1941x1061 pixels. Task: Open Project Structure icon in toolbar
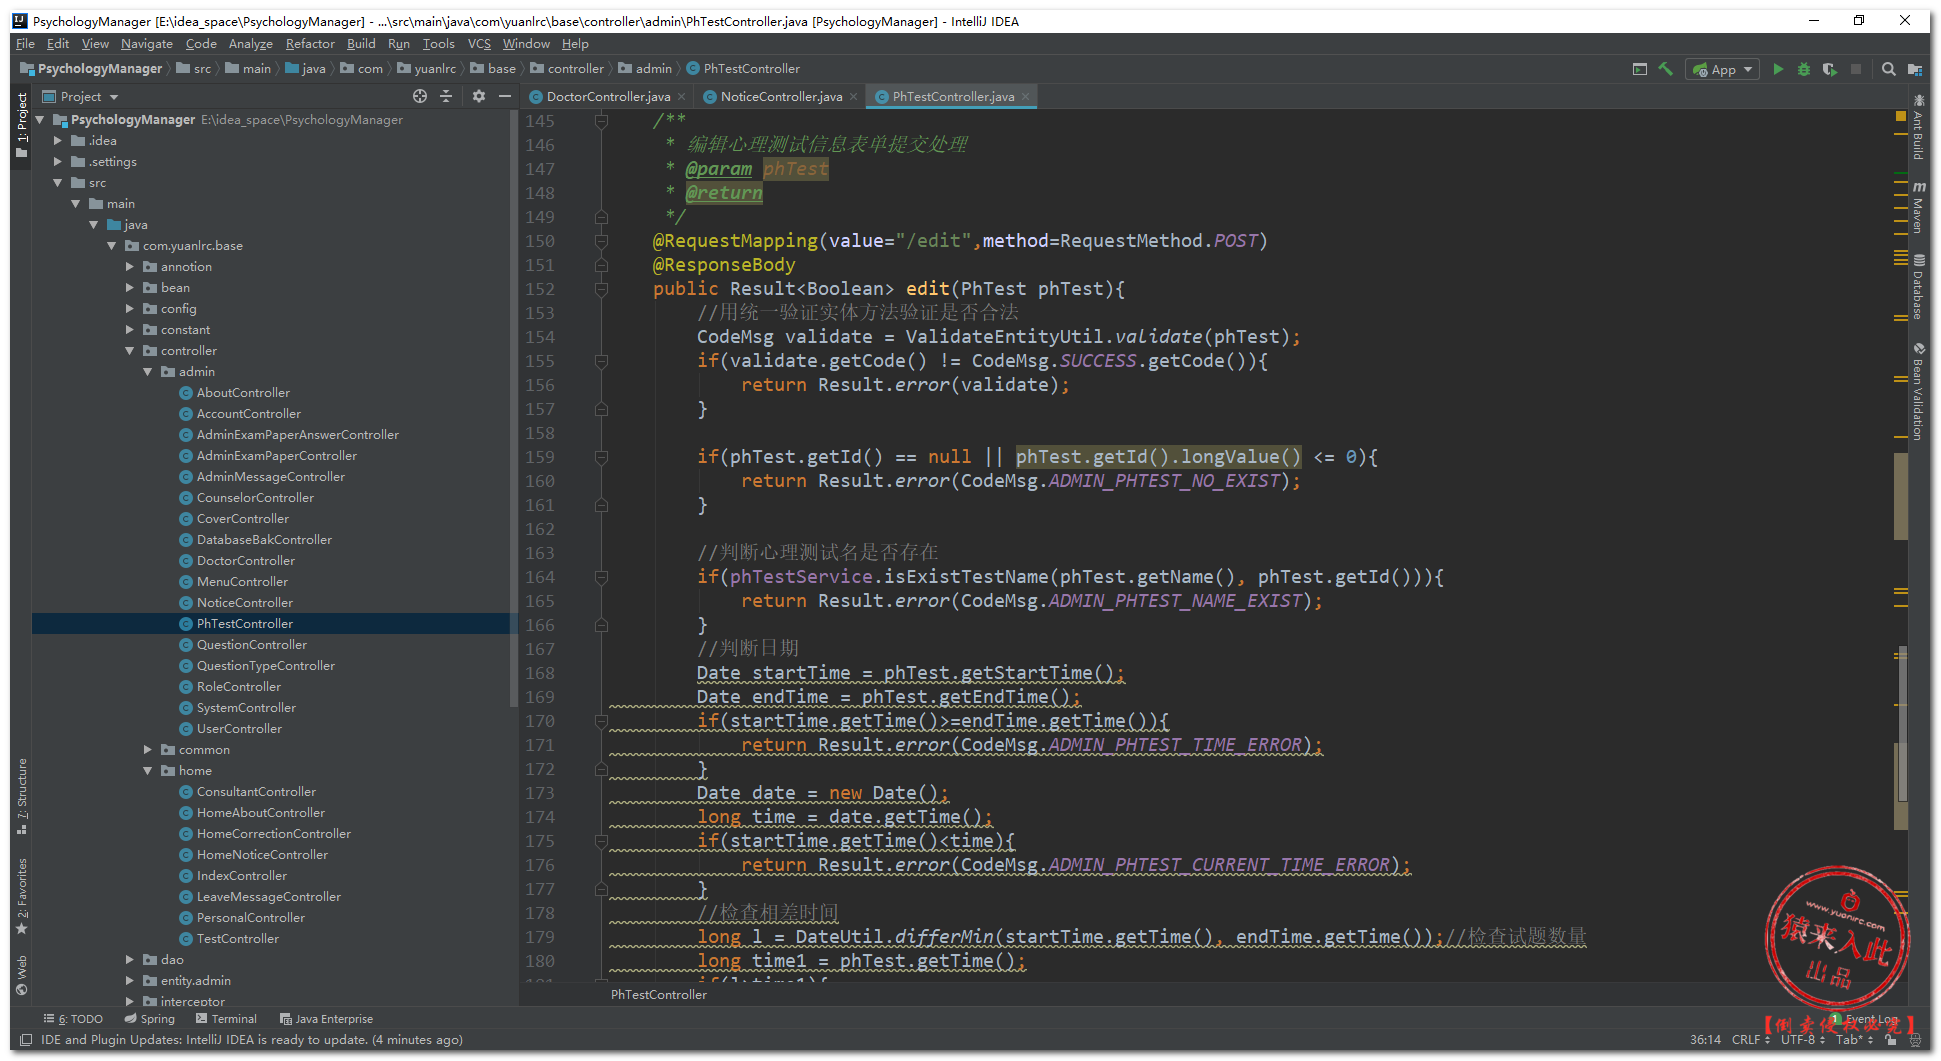(1914, 69)
